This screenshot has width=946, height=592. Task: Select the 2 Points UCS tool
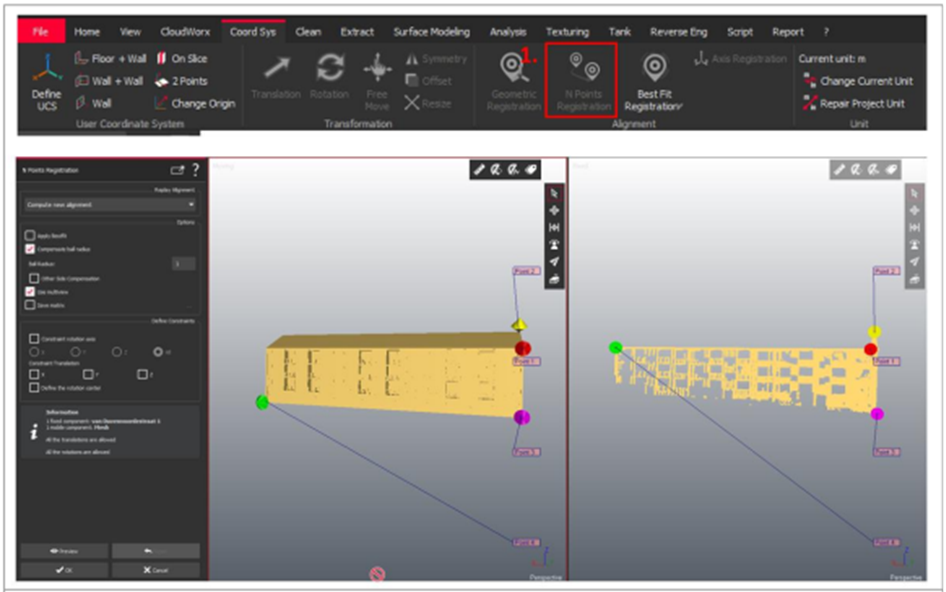(182, 81)
